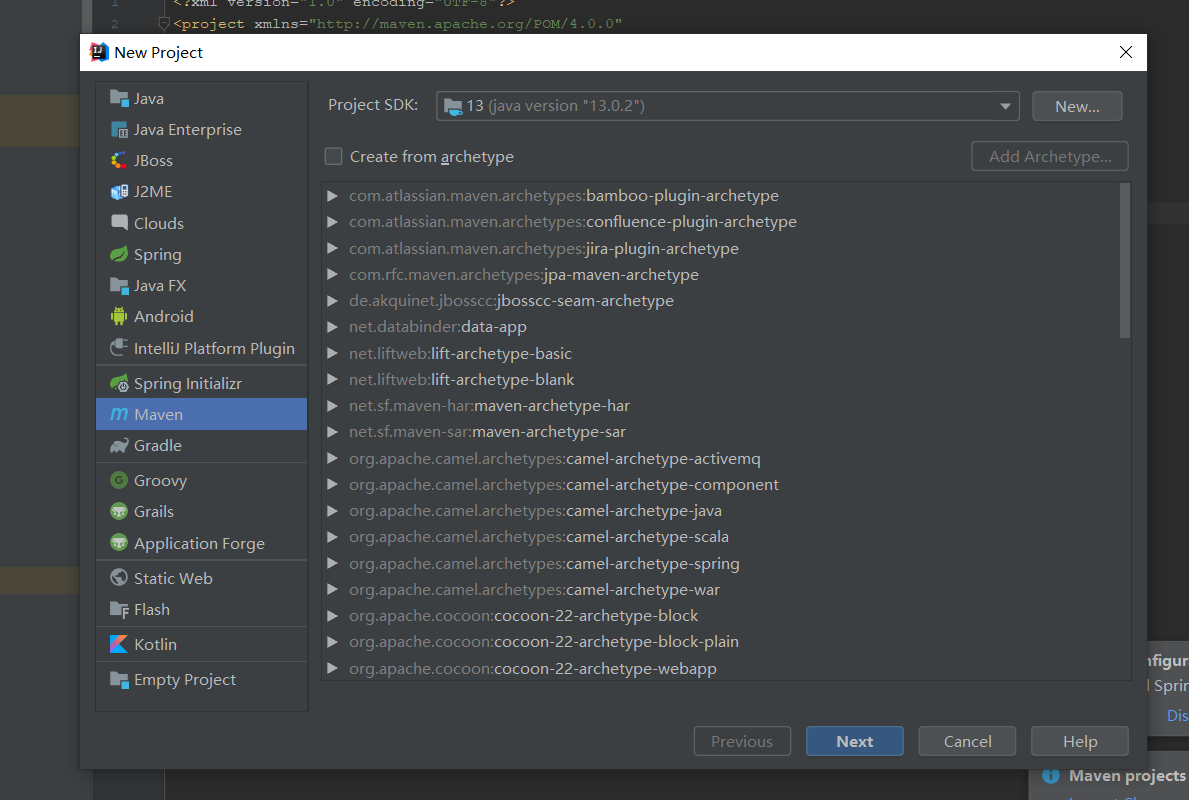Select lift-archetype-blank row
The width and height of the screenshot is (1189, 800).
(720, 379)
